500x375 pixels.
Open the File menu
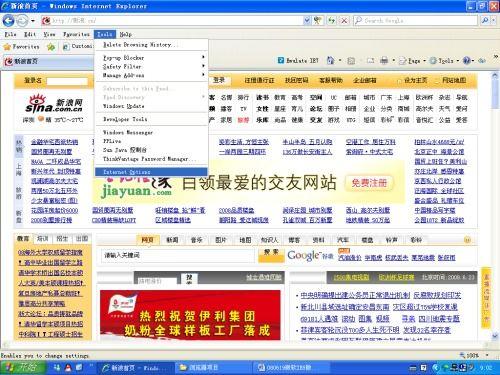10,34
